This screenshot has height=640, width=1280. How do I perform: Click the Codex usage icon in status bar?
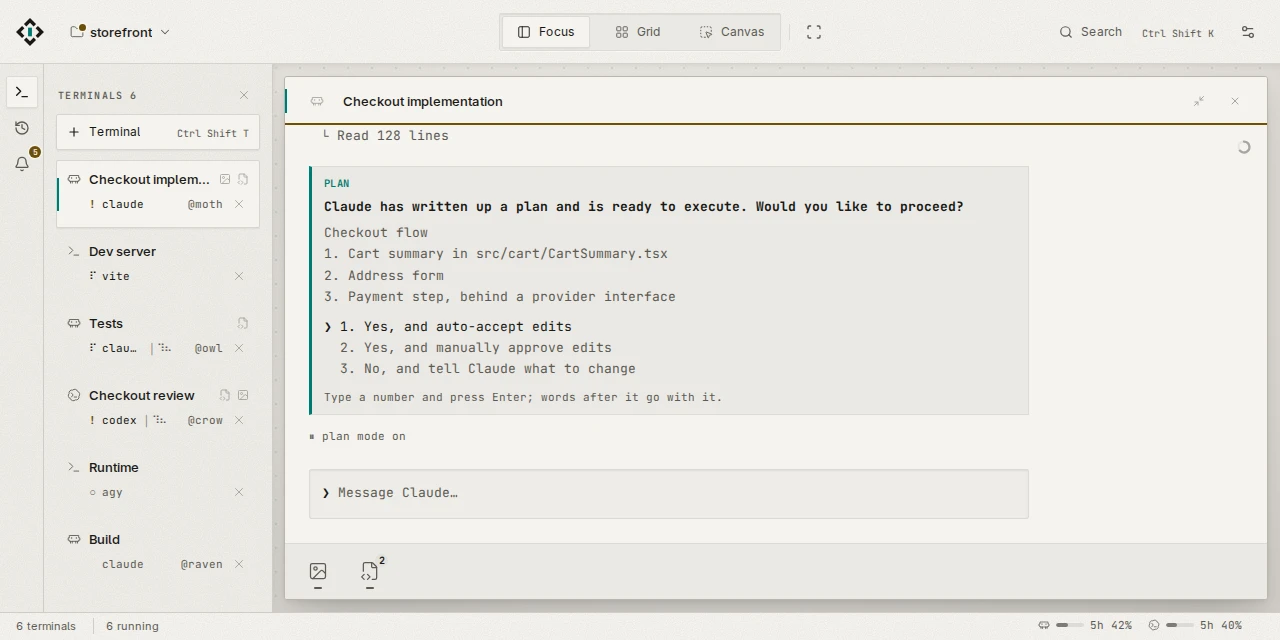tap(1154, 626)
